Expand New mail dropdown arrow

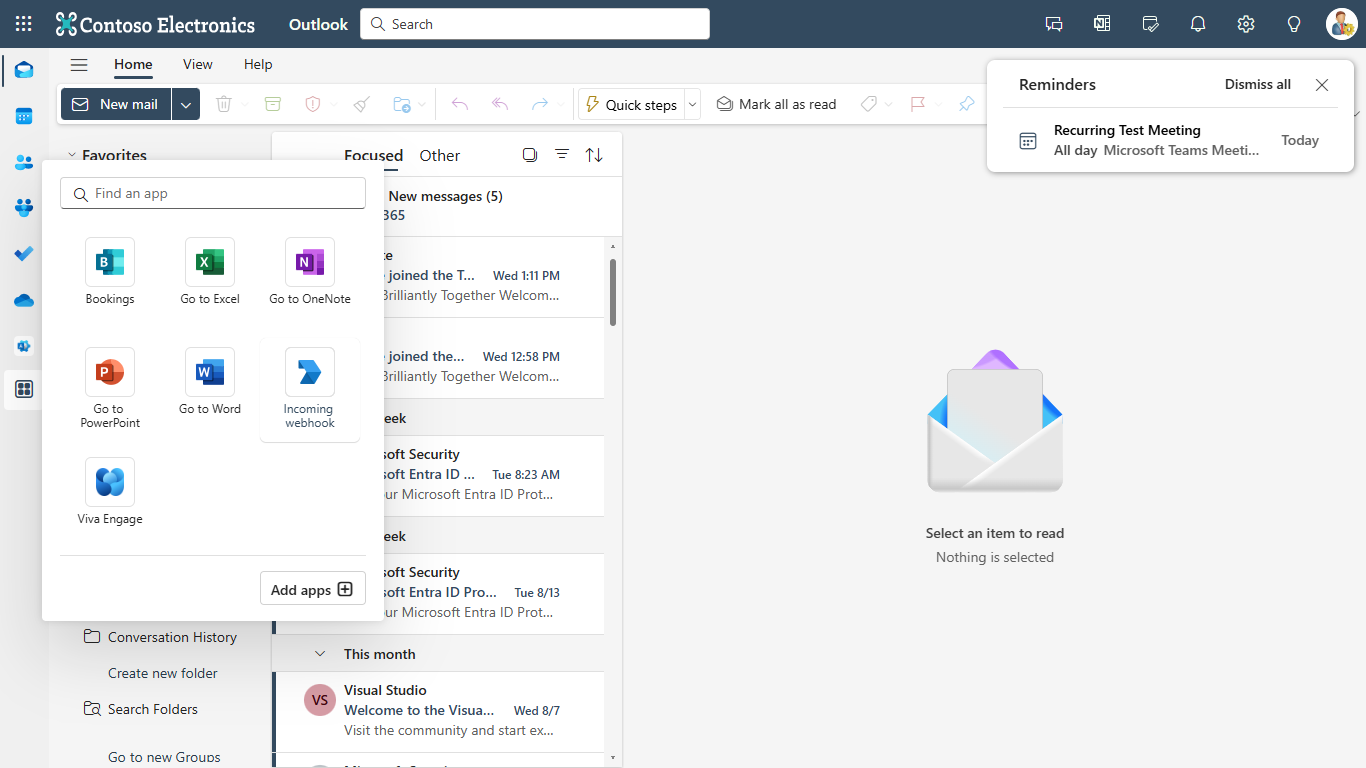186,104
